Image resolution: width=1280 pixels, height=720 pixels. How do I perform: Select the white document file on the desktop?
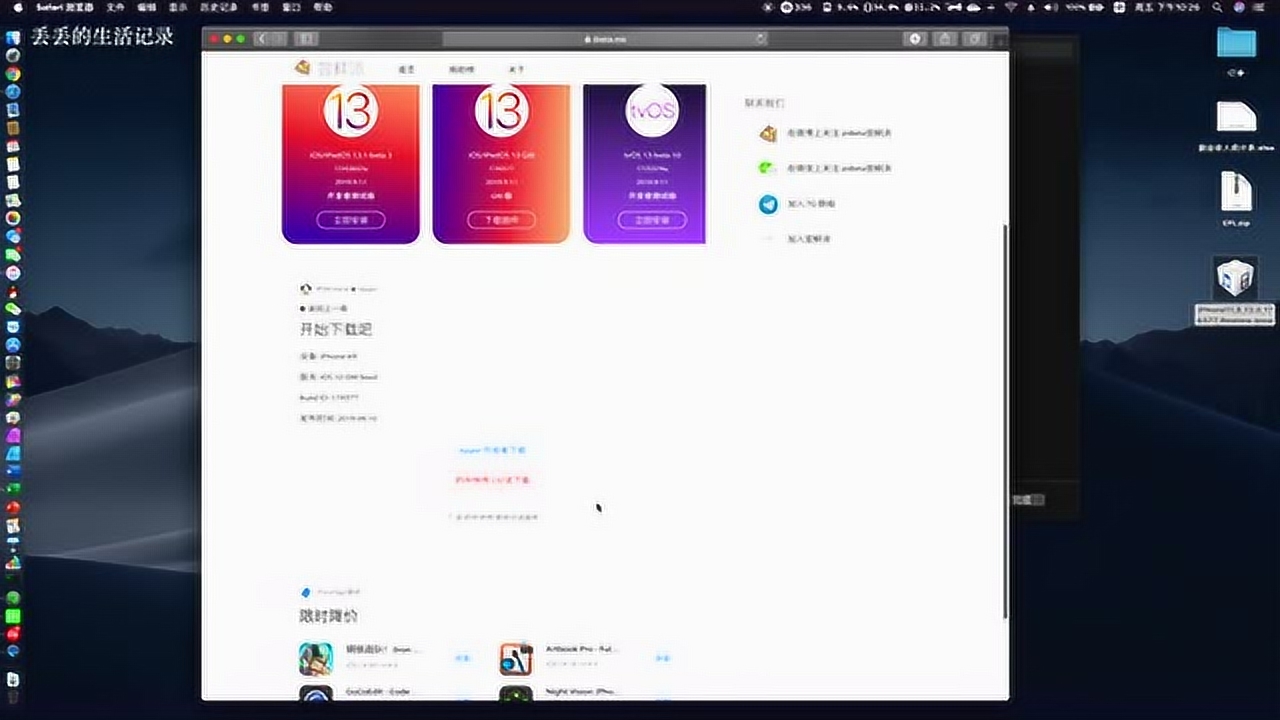[x=1237, y=117]
